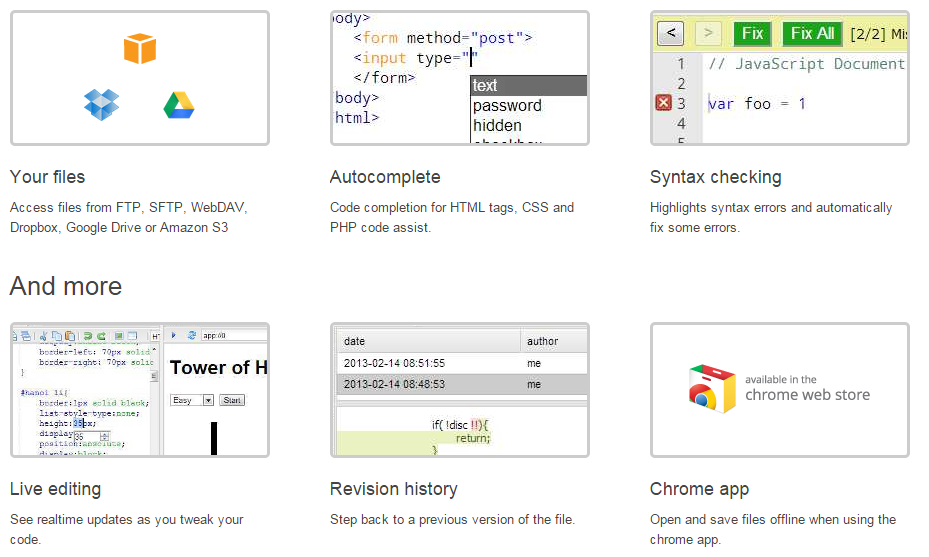The height and width of the screenshot is (557, 929).
Task: Click the orange Amazon S3 cube icon
Action: pos(140,48)
